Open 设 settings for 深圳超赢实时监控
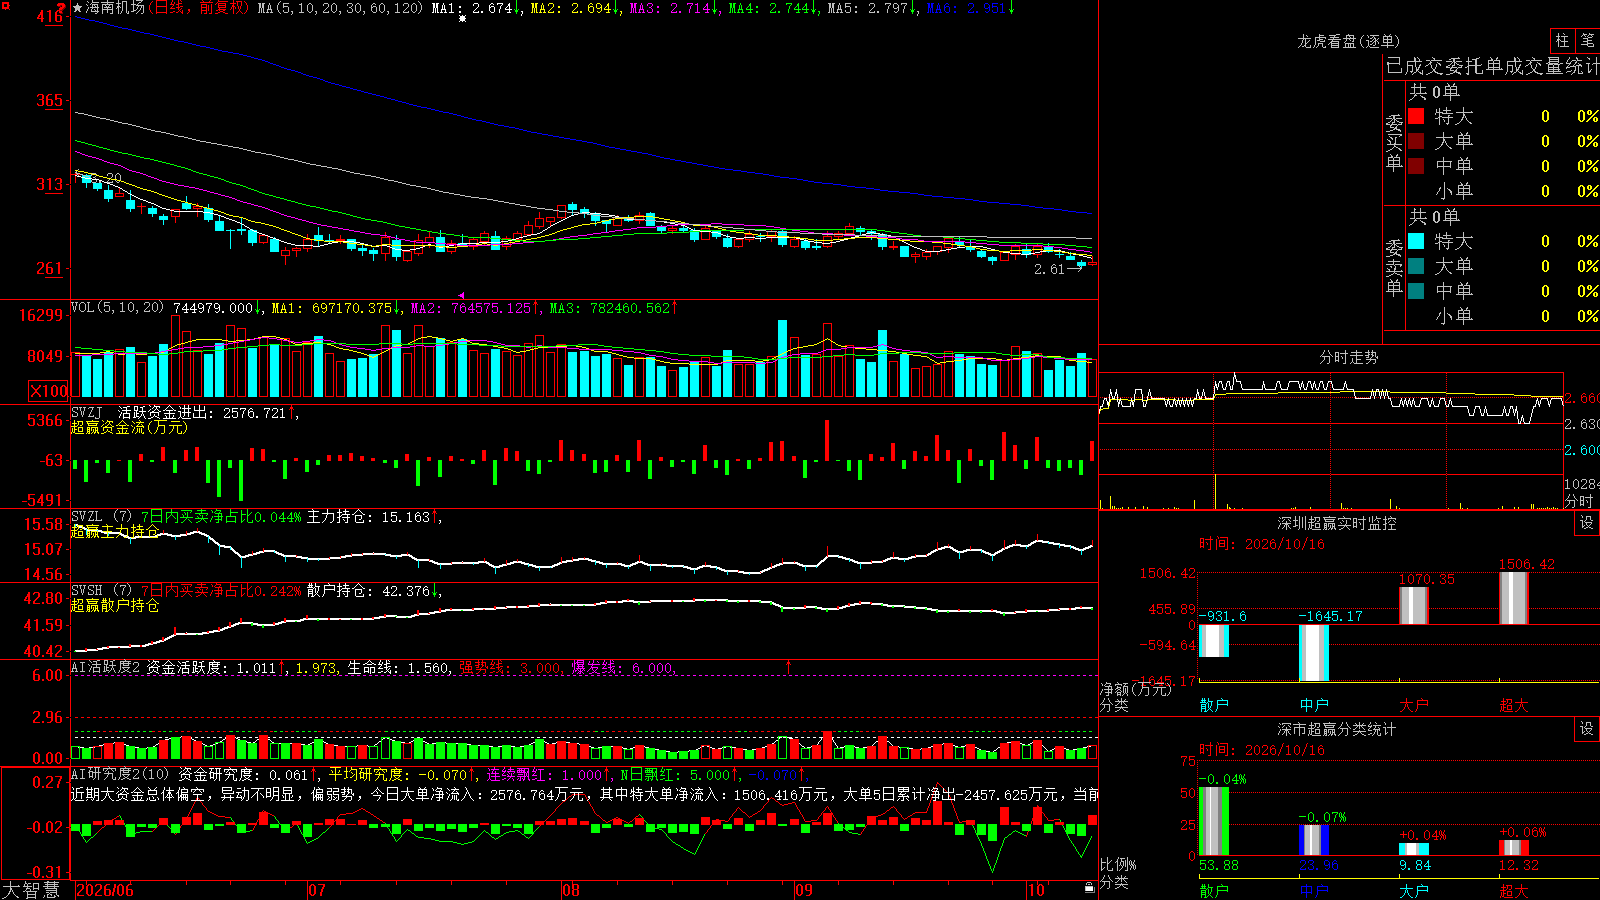 coord(1587,523)
